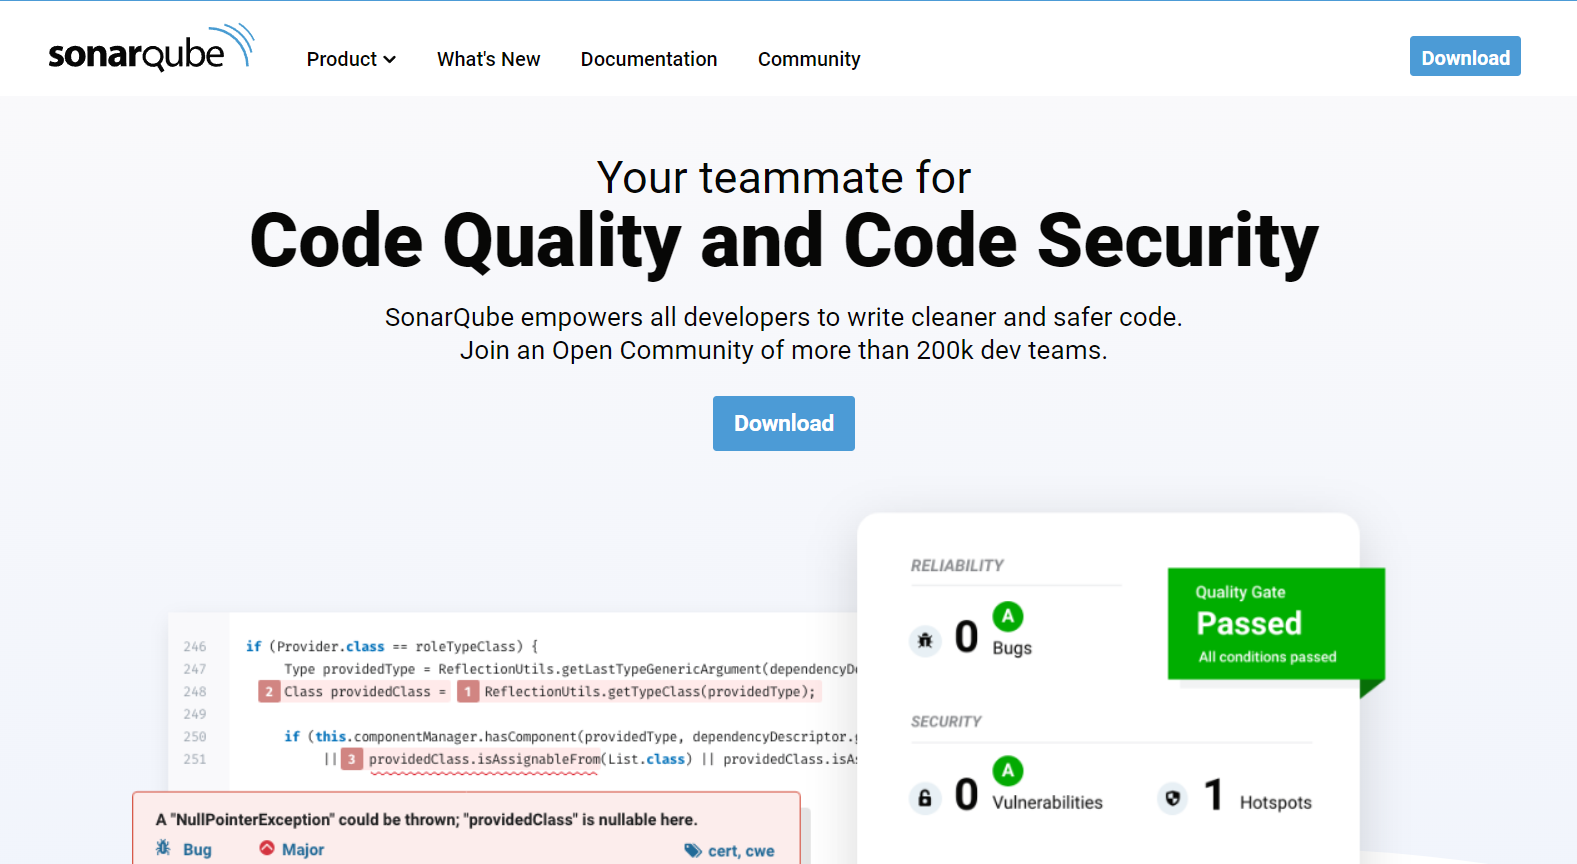The image size is (1577, 864).
Task: Click the Download button below the tagline
Action: 784,423
